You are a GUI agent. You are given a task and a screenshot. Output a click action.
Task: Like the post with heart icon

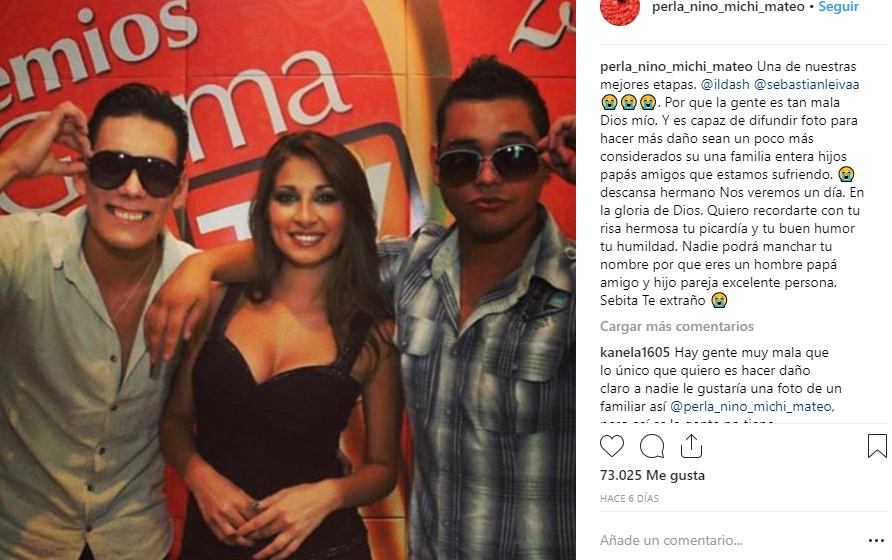tap(612, 446)
